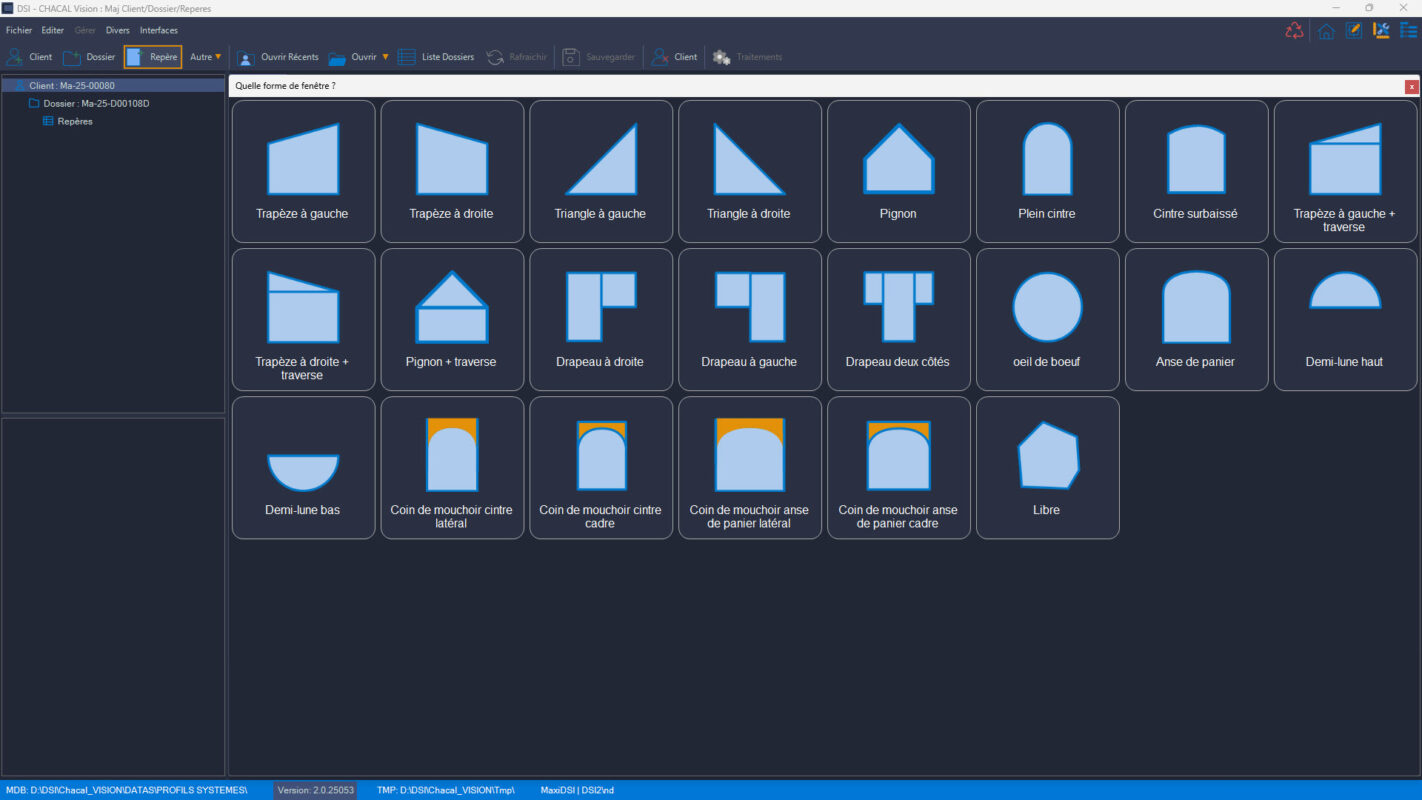Open the Interfaces menu
1422x800 pixels.
pyautogui.click(x=159, y=30)
